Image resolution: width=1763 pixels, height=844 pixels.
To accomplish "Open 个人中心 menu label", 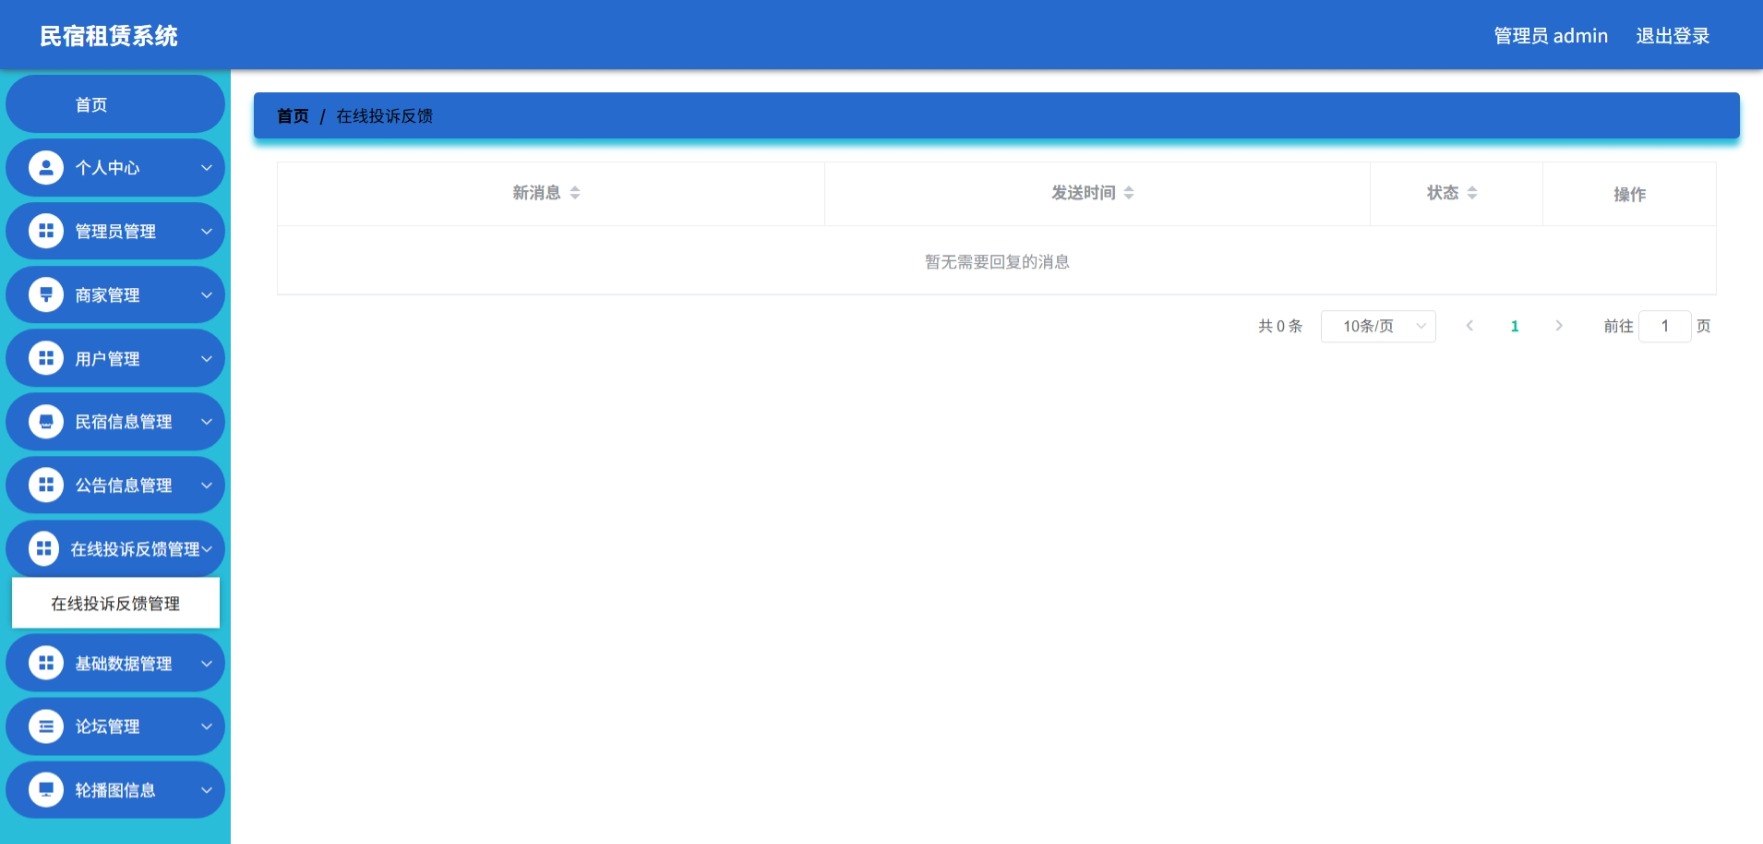I will 107,168.
